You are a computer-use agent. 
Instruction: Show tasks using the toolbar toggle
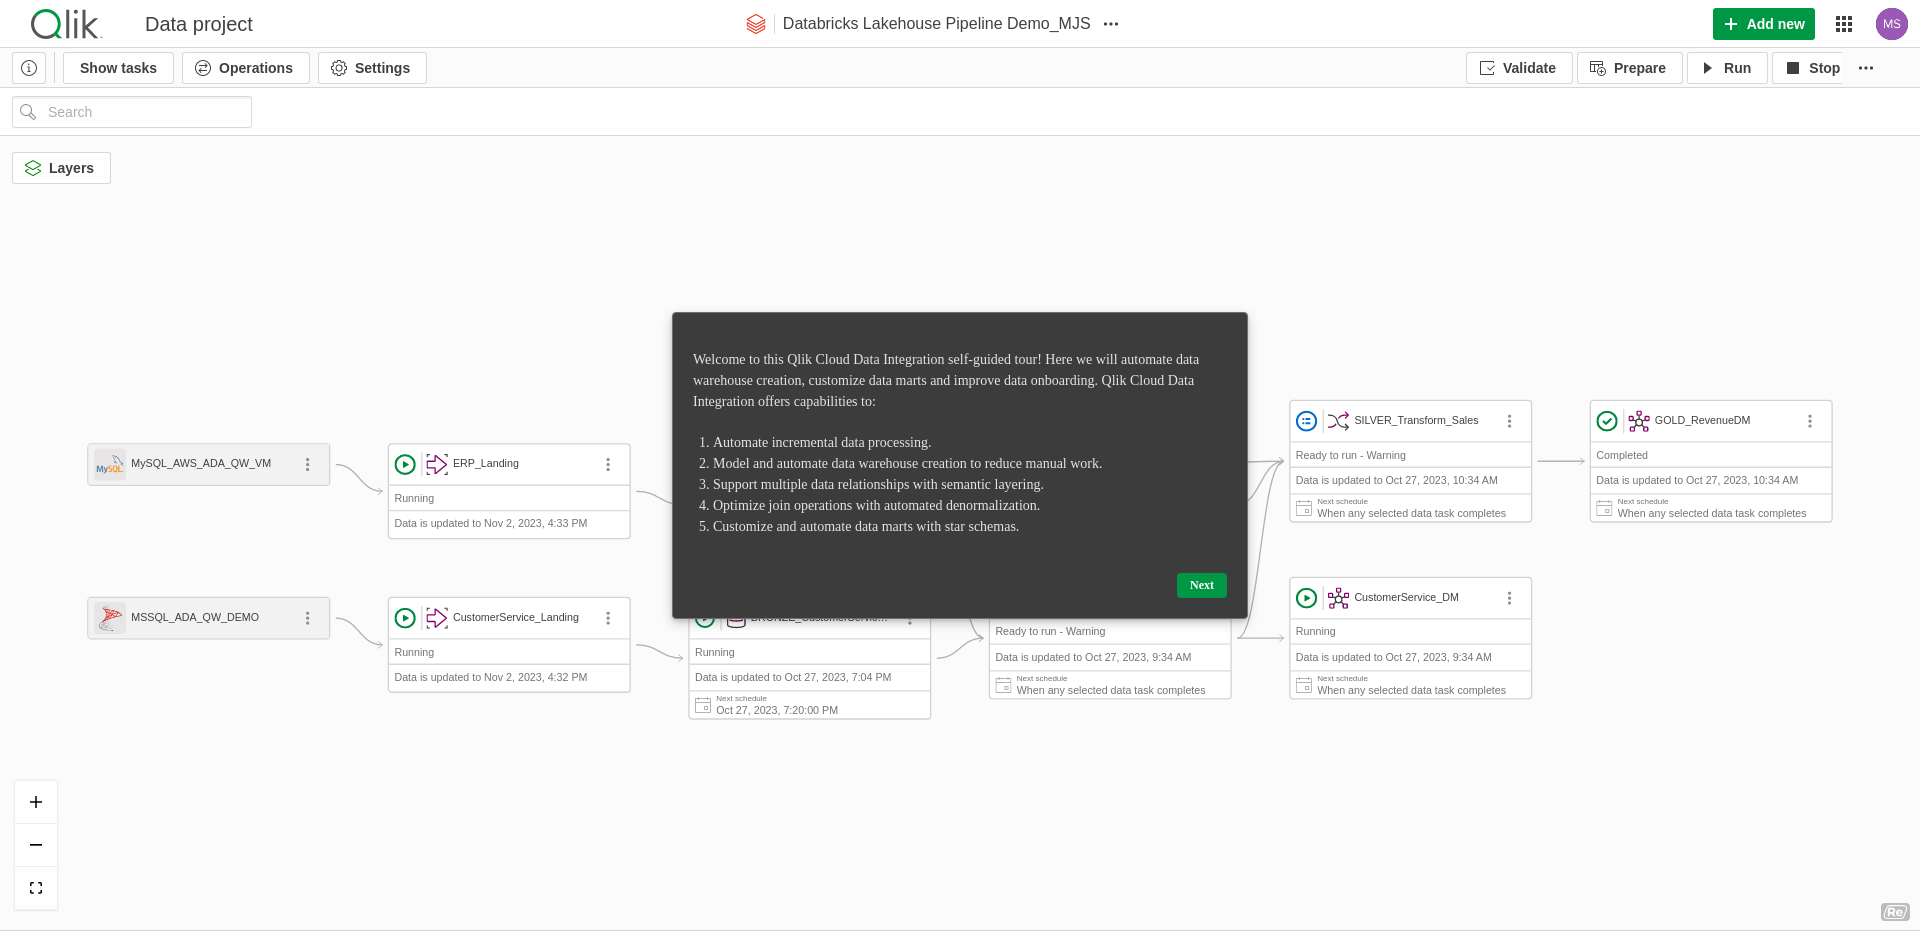pos(117,67)
